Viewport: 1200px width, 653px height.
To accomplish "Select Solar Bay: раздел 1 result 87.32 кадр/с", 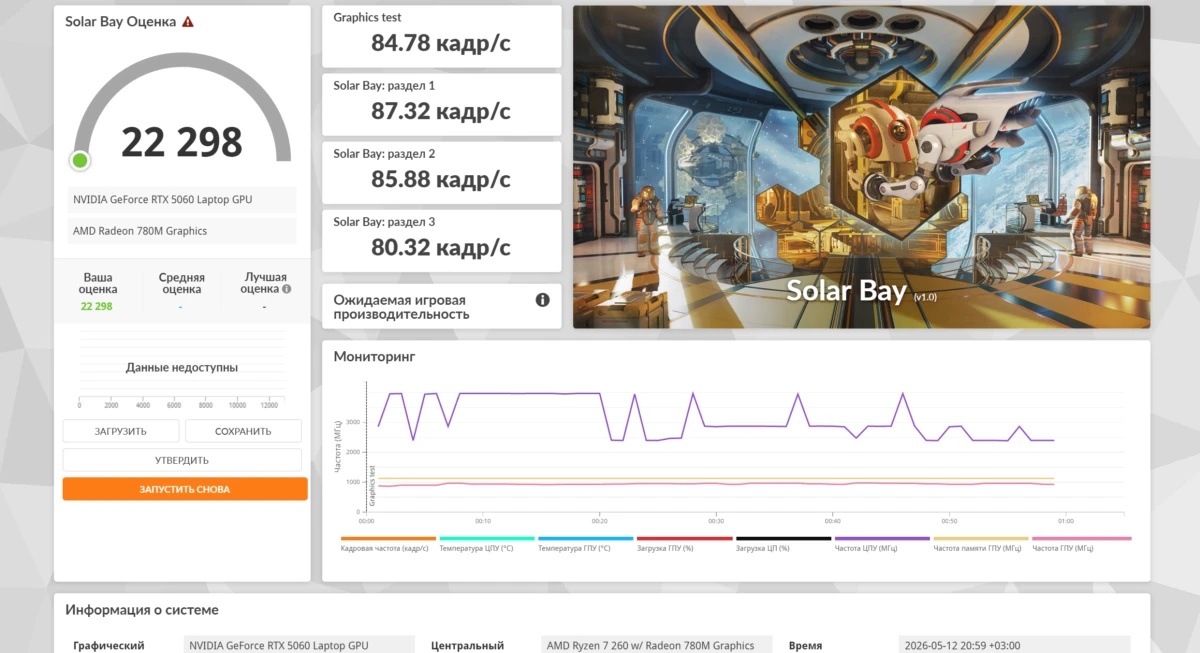I will 441,104.
